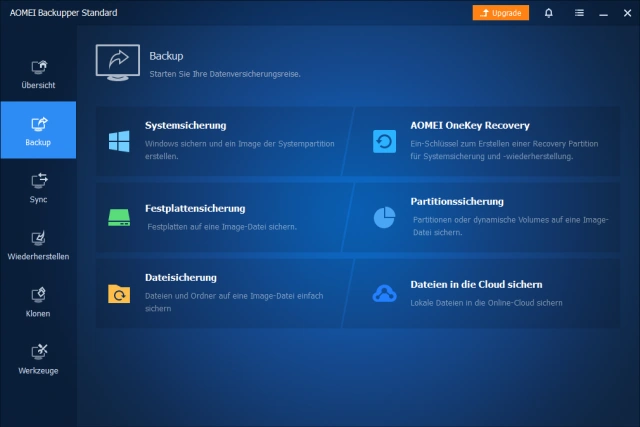This screenshot has width=640, height=427.
Task: Select Dateien in die Cloud sichern
Action: (475, 285)
